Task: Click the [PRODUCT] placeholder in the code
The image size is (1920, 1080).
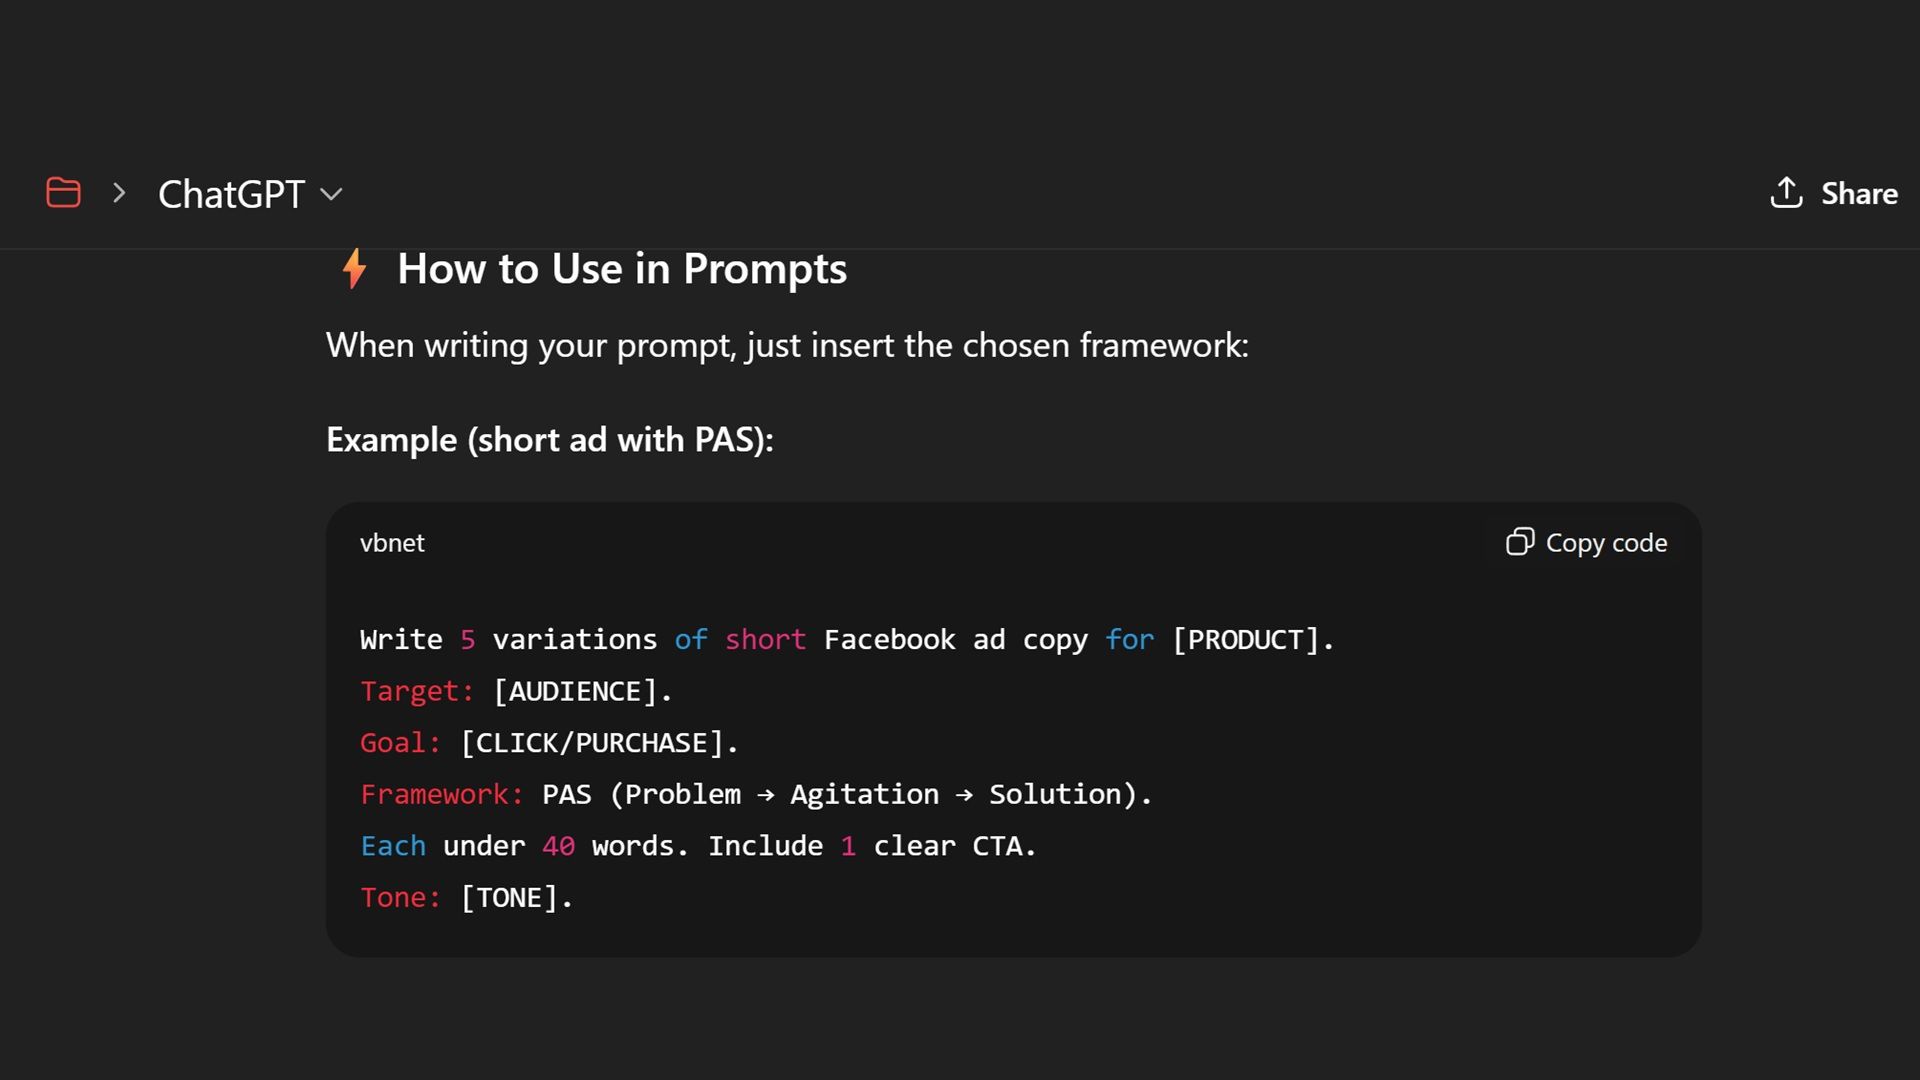Action: coord(1245,640)
